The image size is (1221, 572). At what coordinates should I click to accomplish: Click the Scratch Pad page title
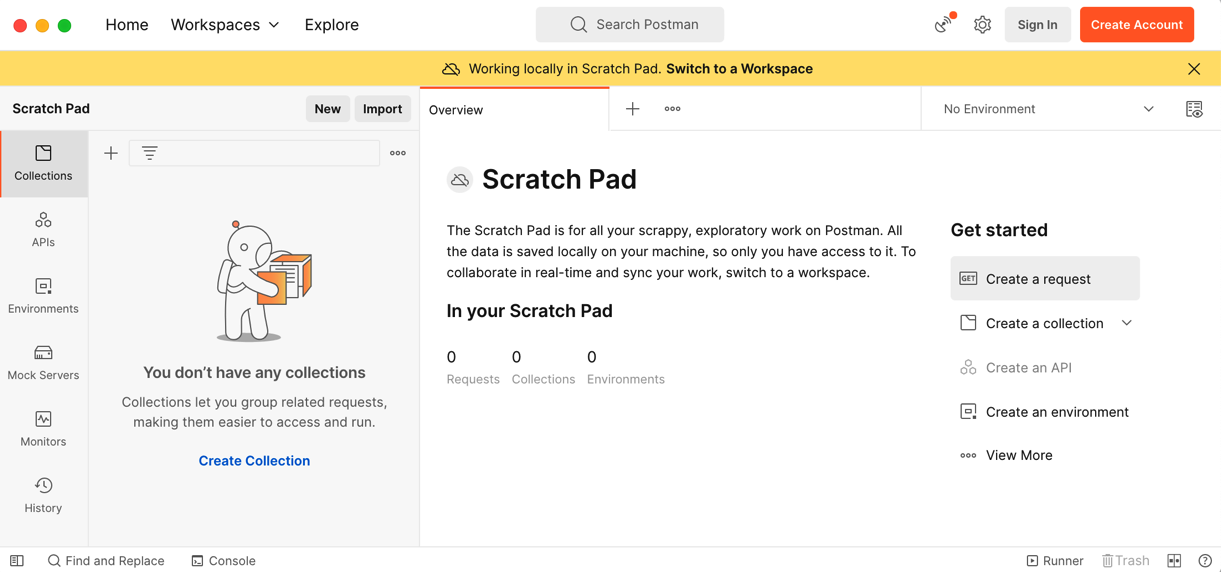pyautogui.click(x=559, y=179)
